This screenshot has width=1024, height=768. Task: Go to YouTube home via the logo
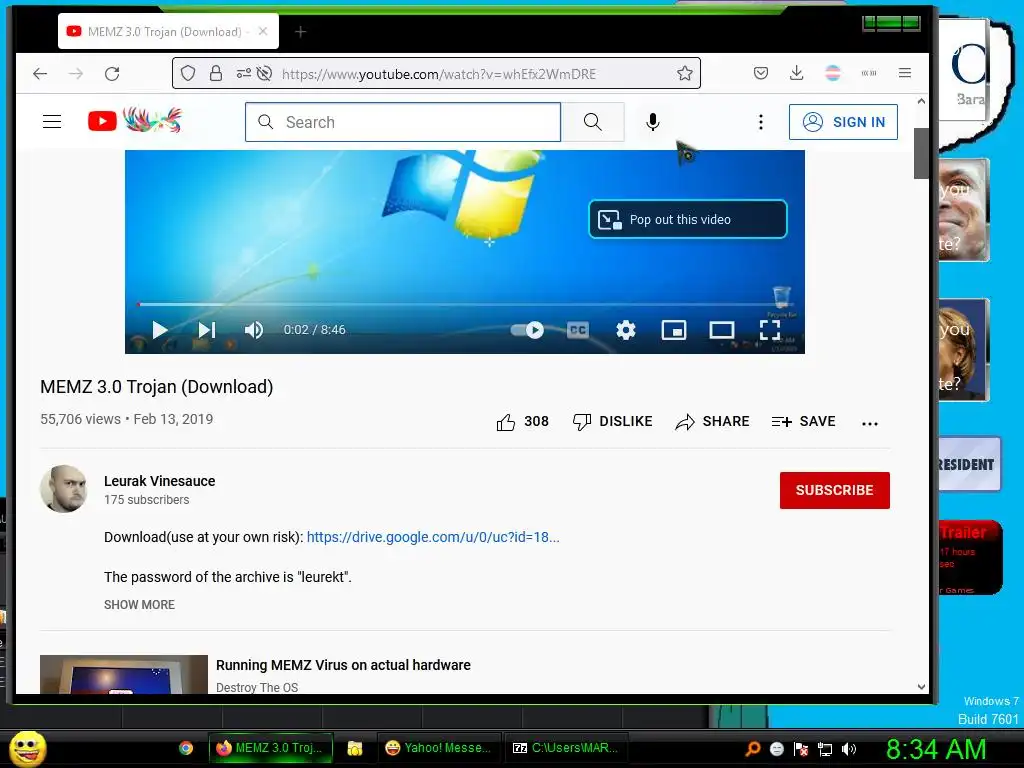coord(135,121)
